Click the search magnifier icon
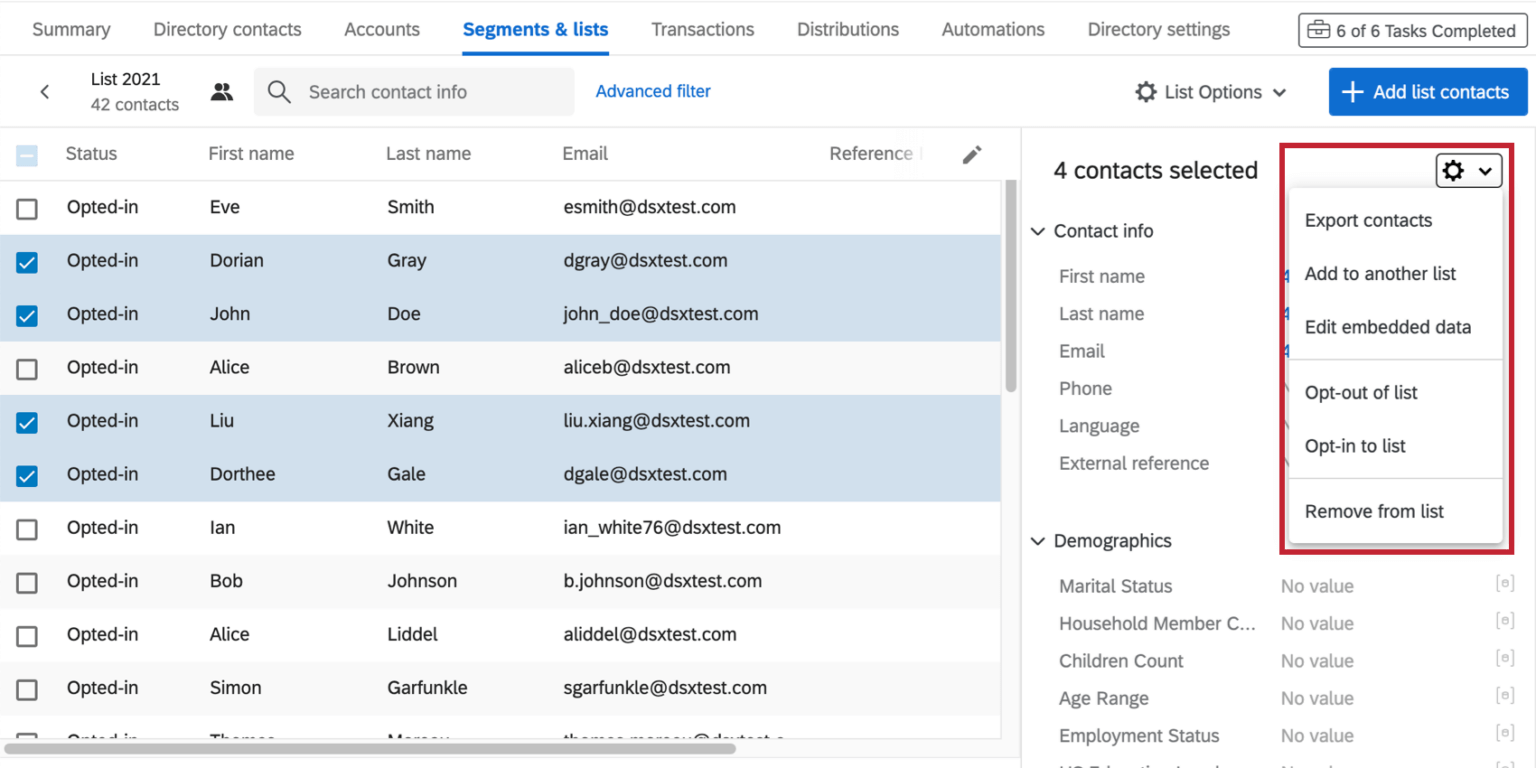1536x768 pixels. pyautogui.click(x=281, y=91)
